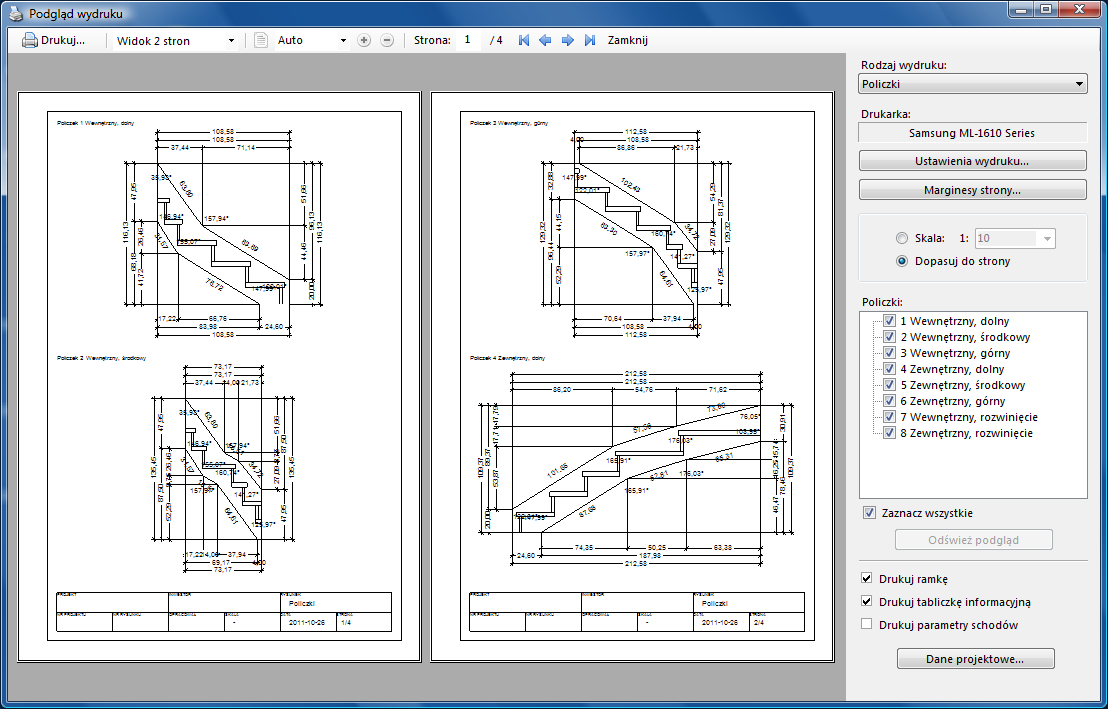1108x709 pixels.
Task: Select the Skala radio button
Action: point(902,239)
